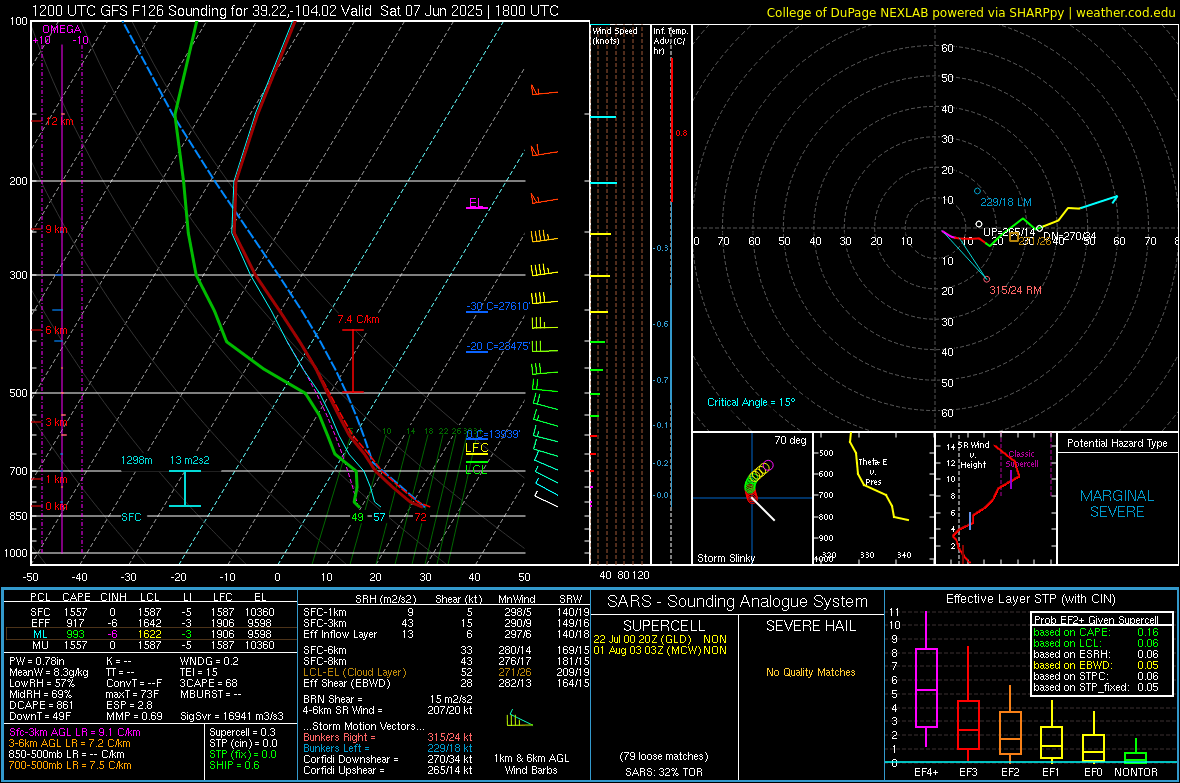Select the LCL-EL (Cloud Layer) row
Screen dimensions: 1180x783
[446, 672]
